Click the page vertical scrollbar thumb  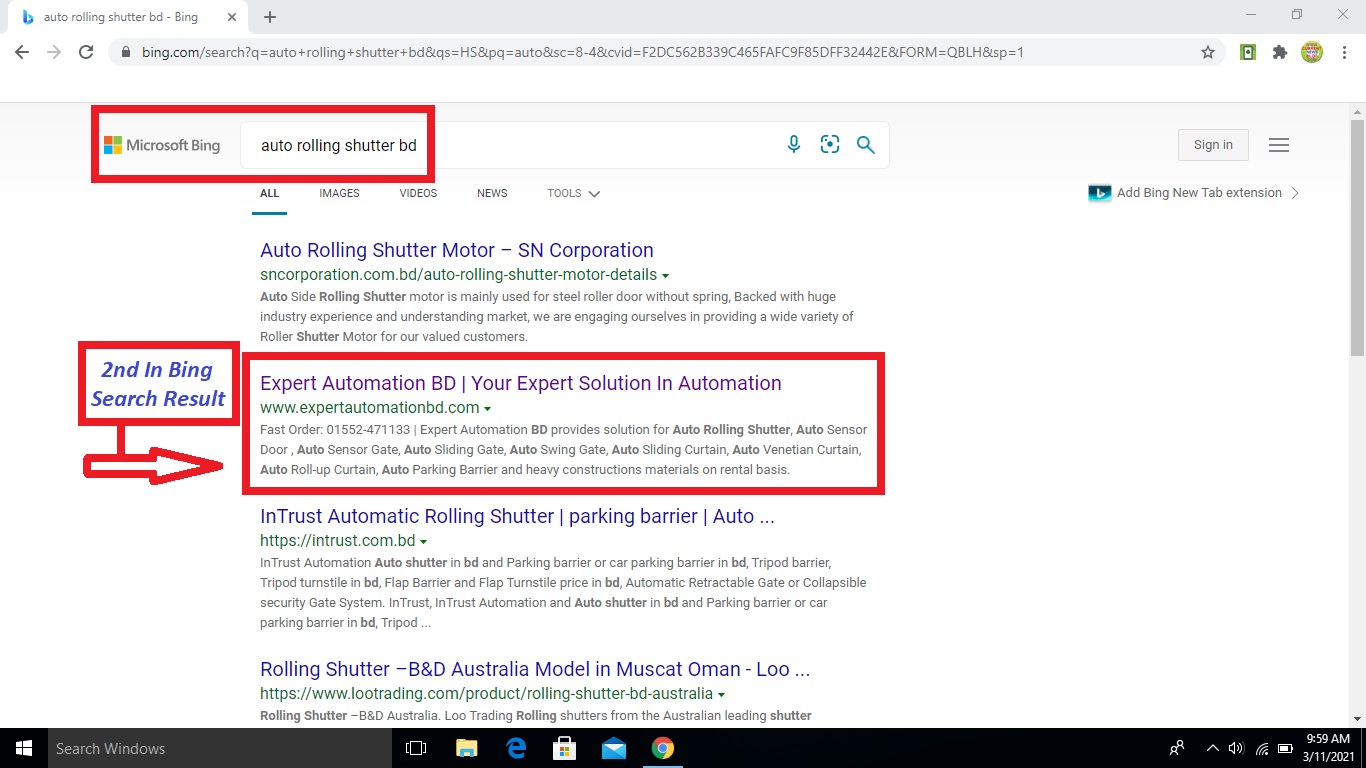click(x=1357, y=236)
